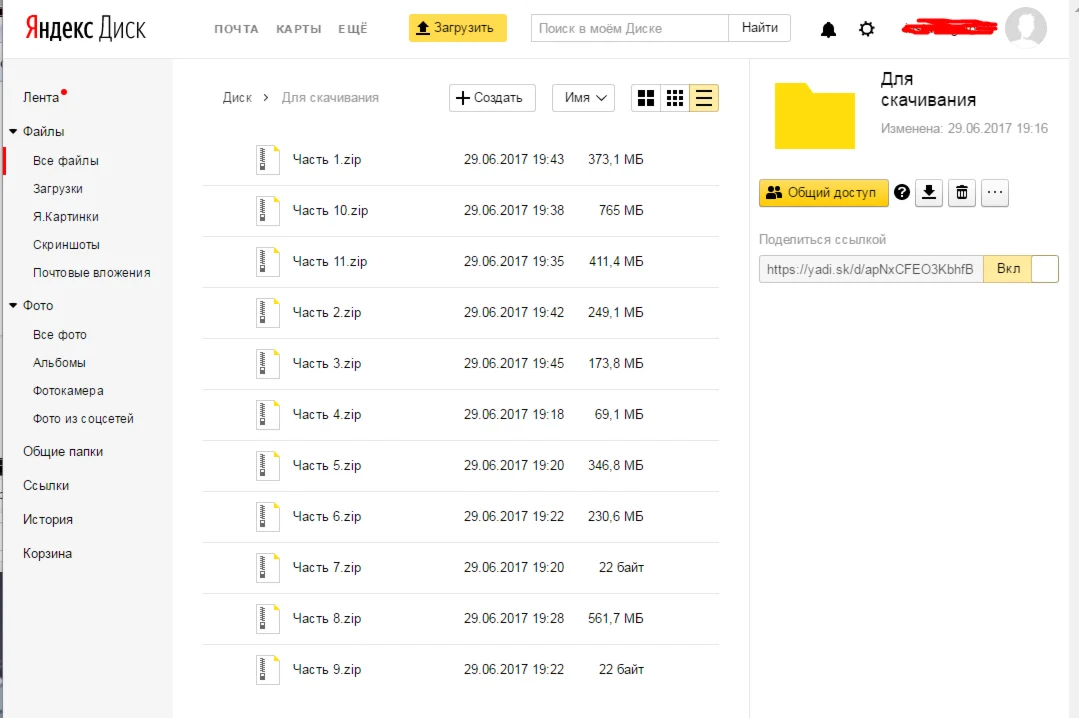This screenshot has height=718, width=1079.
Task: Open settings via the gear icon
Action: pos(867,29)
